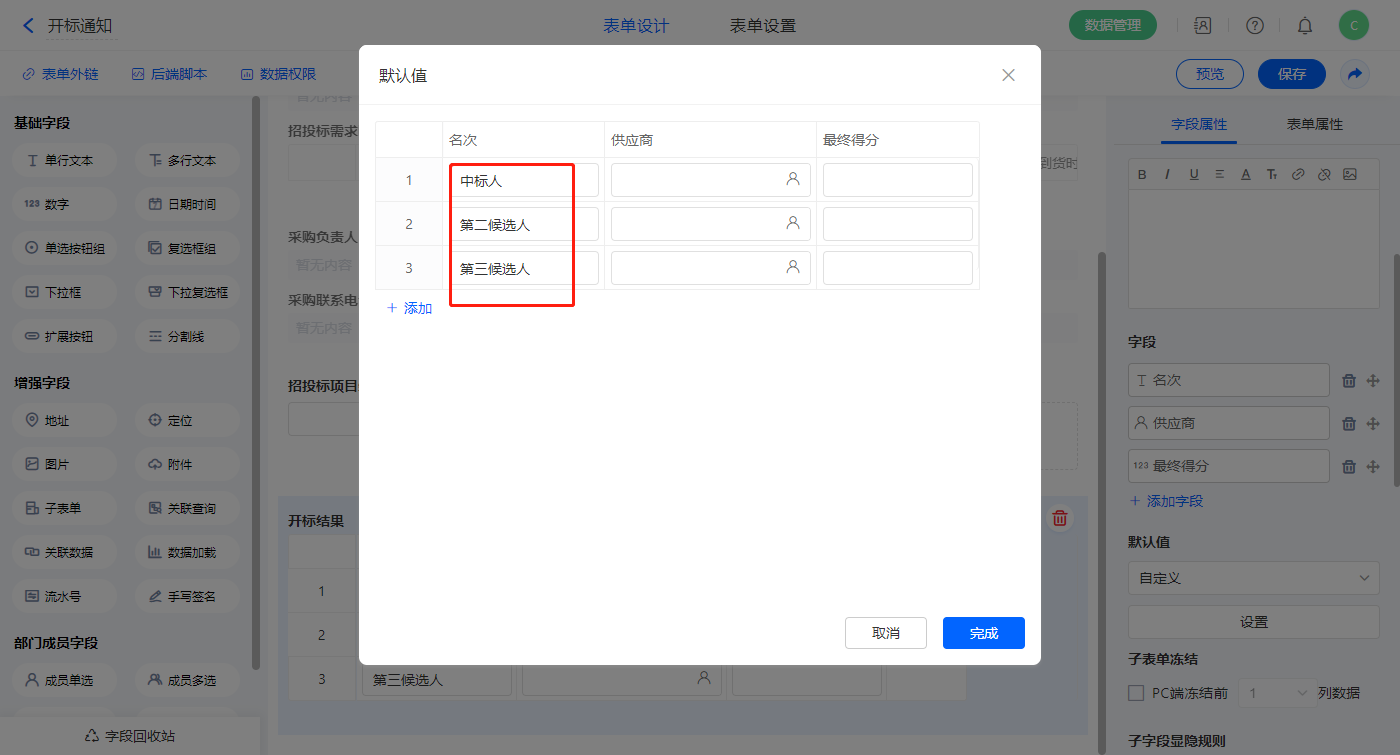
Task: Click the bold icon in rich text toolbar
Action: click(1142, 174)
